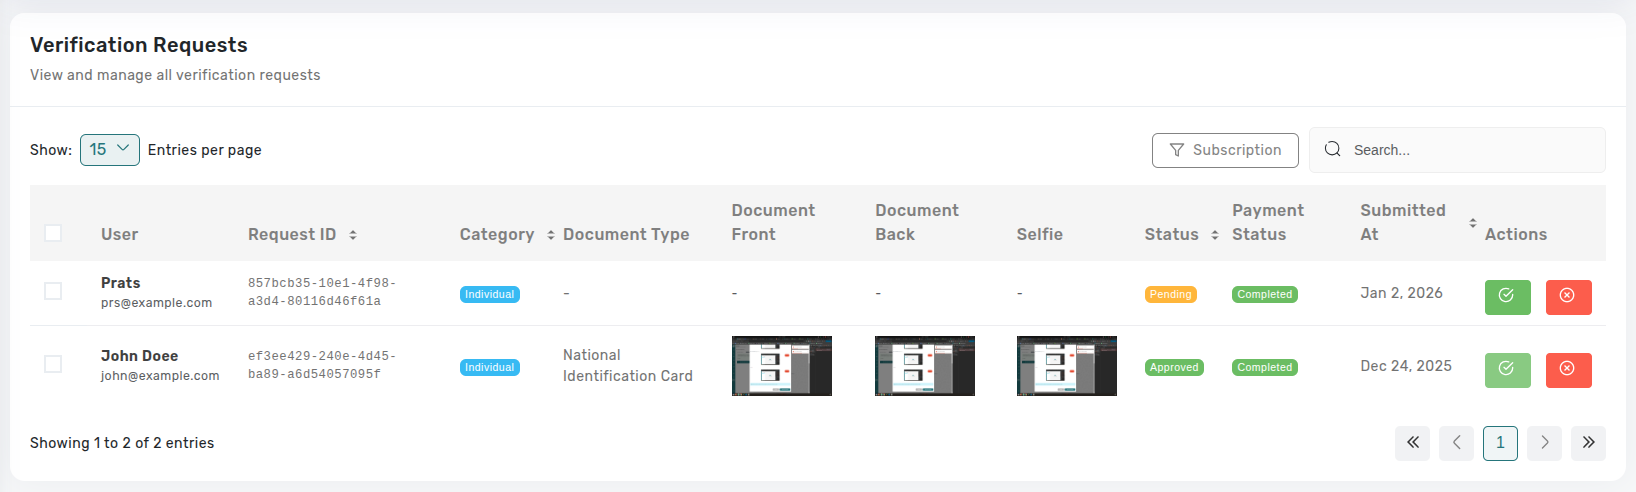Open the Subscription filter
Viewport: 1636px width, 492px height.
[x=1225, y=150]
